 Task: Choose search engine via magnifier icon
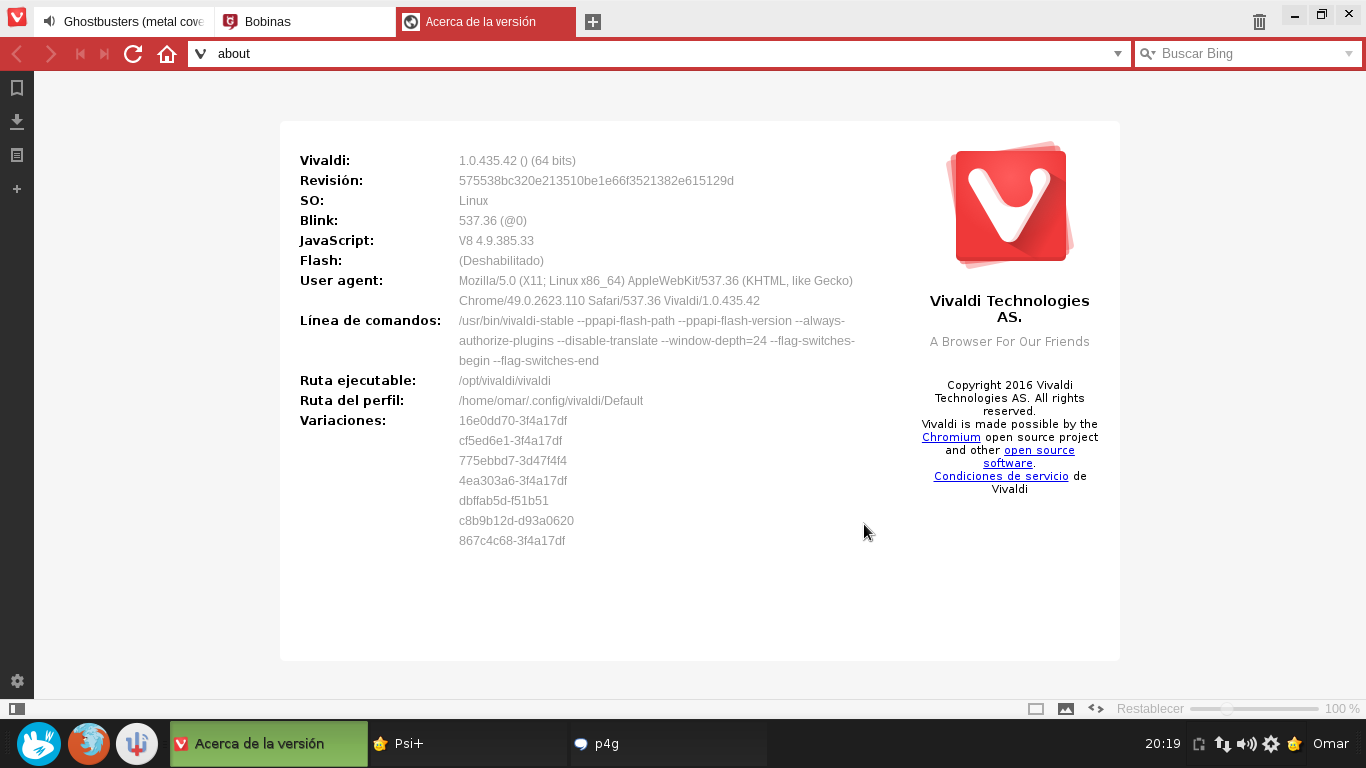(1148, 54)
